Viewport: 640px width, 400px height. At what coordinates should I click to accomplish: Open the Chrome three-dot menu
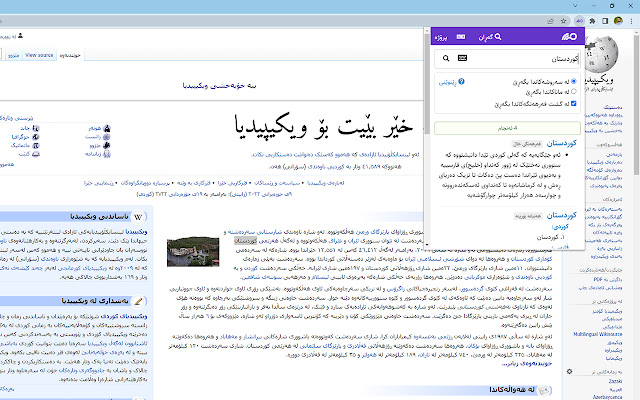629,19
